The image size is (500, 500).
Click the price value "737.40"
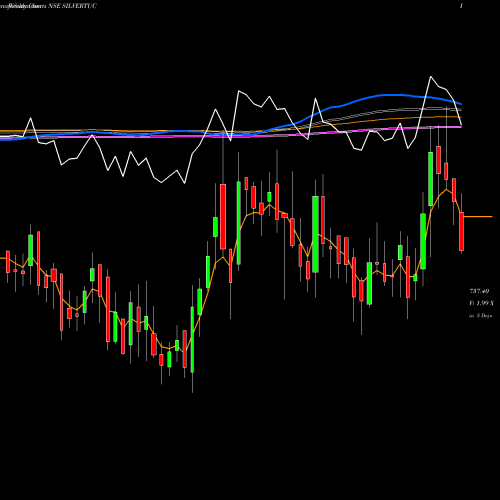coord(479,291)
